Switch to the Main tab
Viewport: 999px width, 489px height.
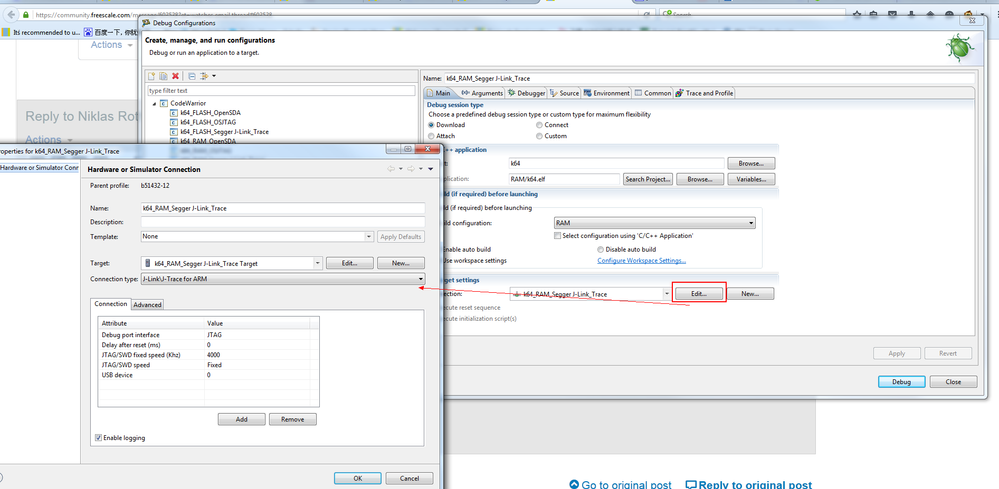(x=439, y=93)
